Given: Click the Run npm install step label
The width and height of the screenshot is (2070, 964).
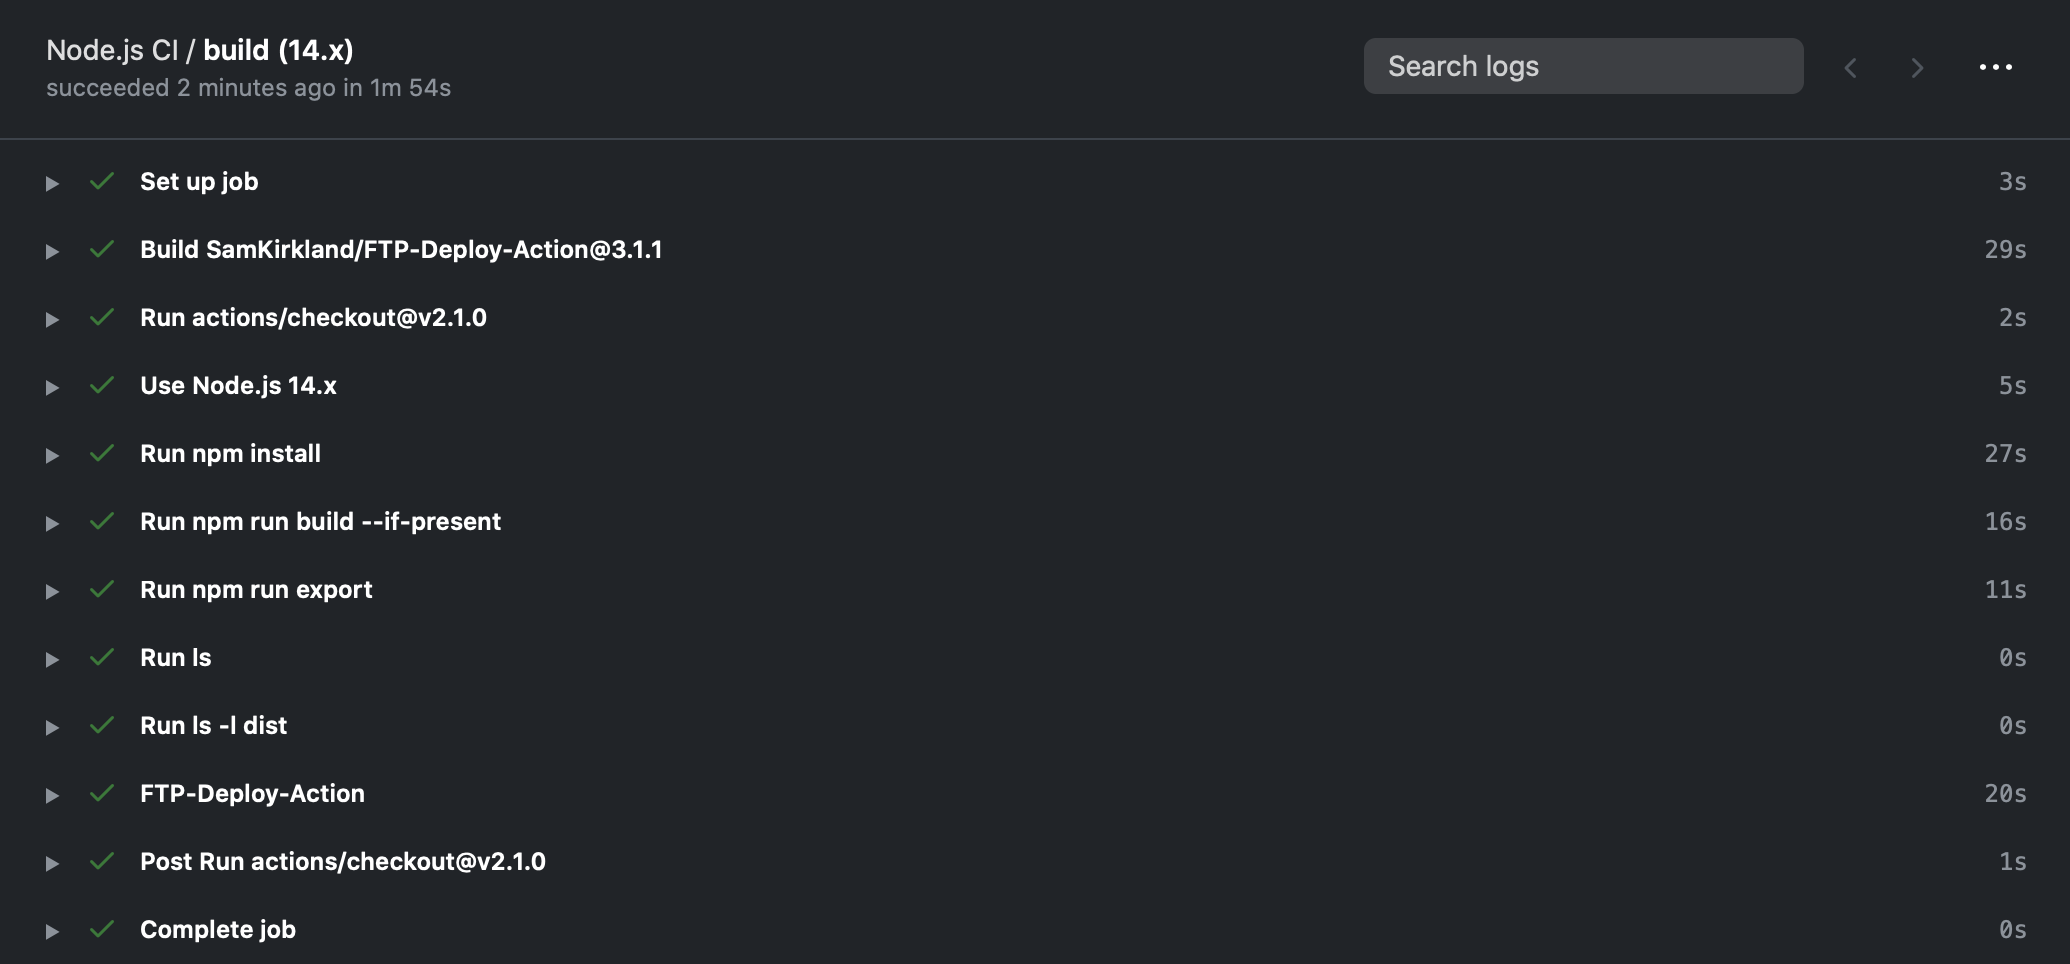Looking at the screenshot, I should coord(230,453).
